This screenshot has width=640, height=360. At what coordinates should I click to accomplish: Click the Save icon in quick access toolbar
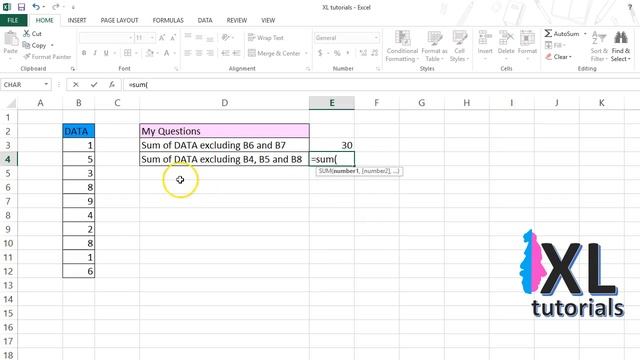pos(21,7)
